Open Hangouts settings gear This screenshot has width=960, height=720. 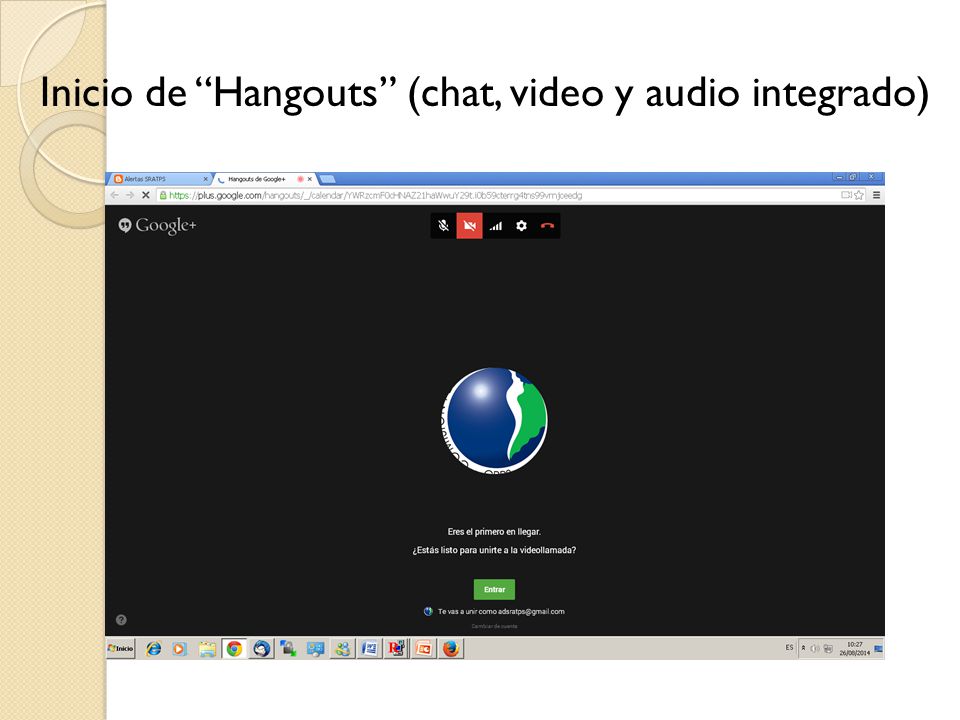pos(521,226)
